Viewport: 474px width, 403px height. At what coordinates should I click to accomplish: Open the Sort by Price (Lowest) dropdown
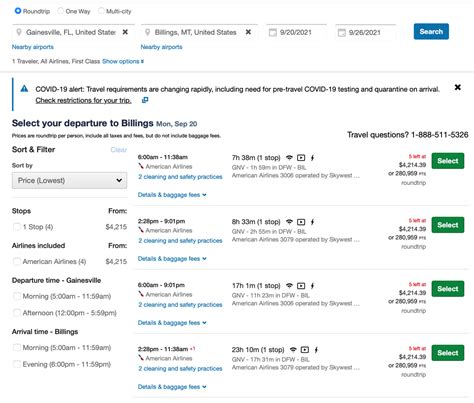point(69,180)
